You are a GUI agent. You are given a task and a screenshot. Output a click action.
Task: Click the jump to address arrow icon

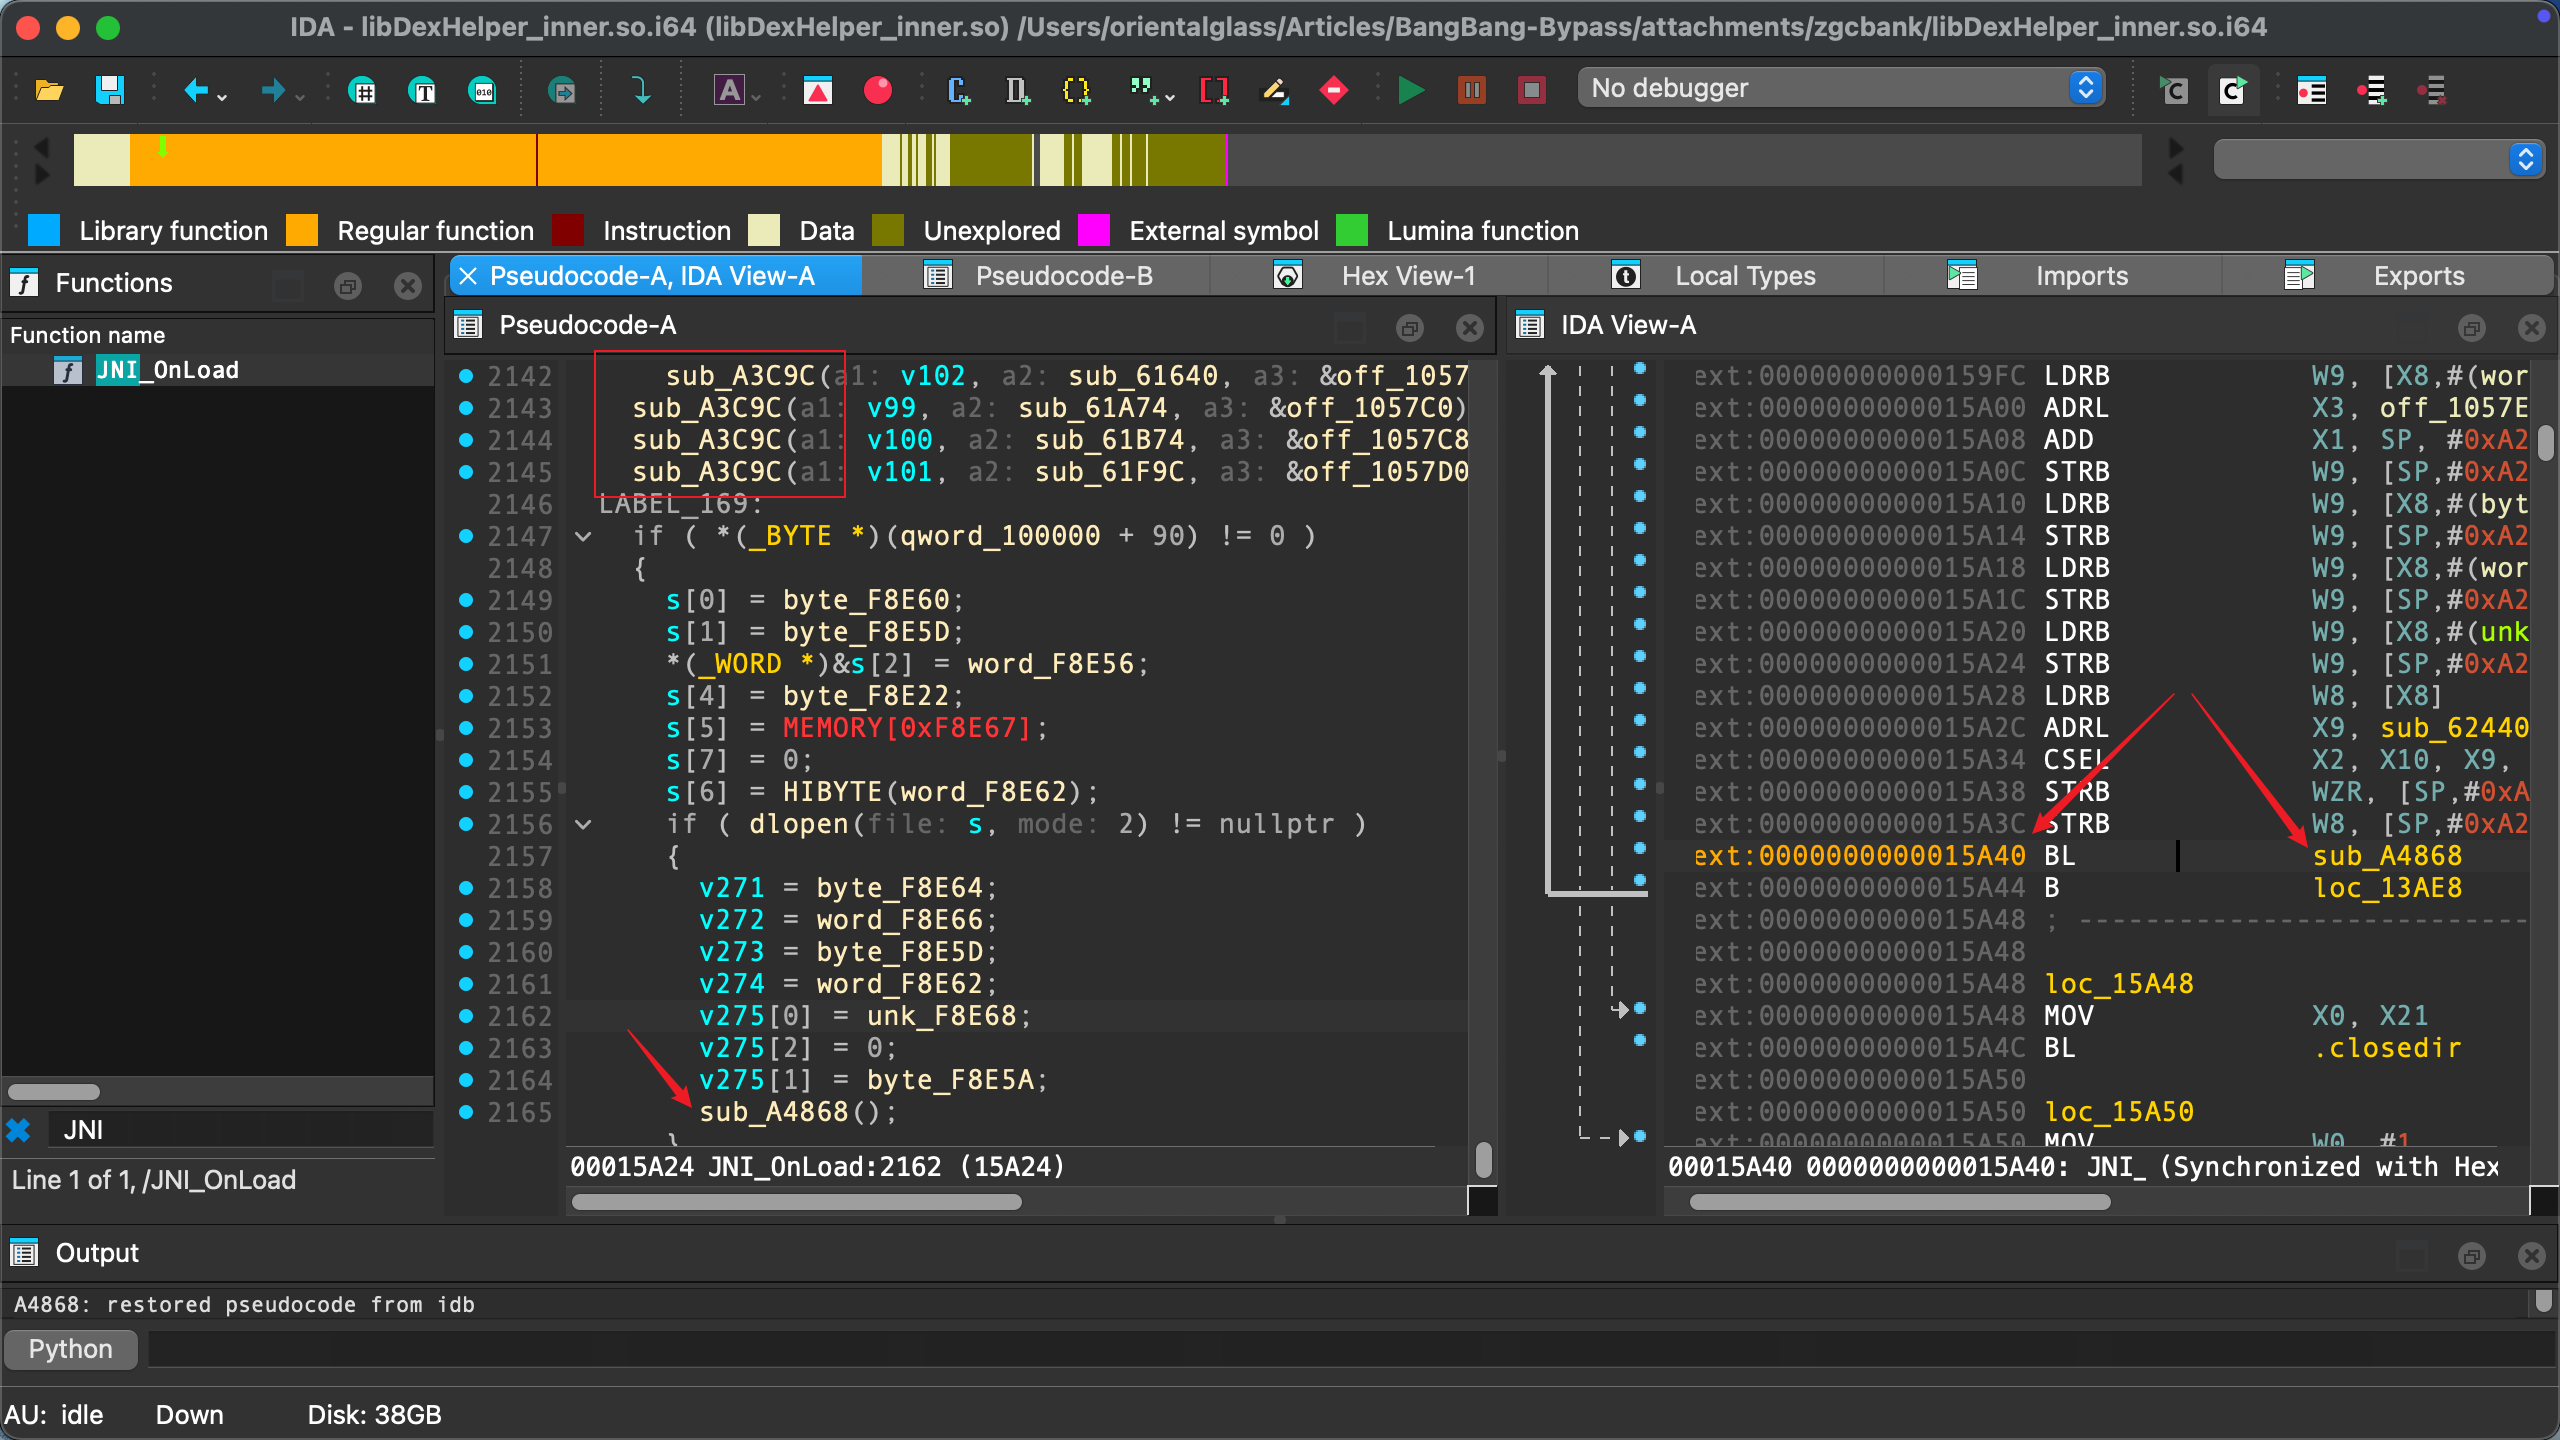562,91
